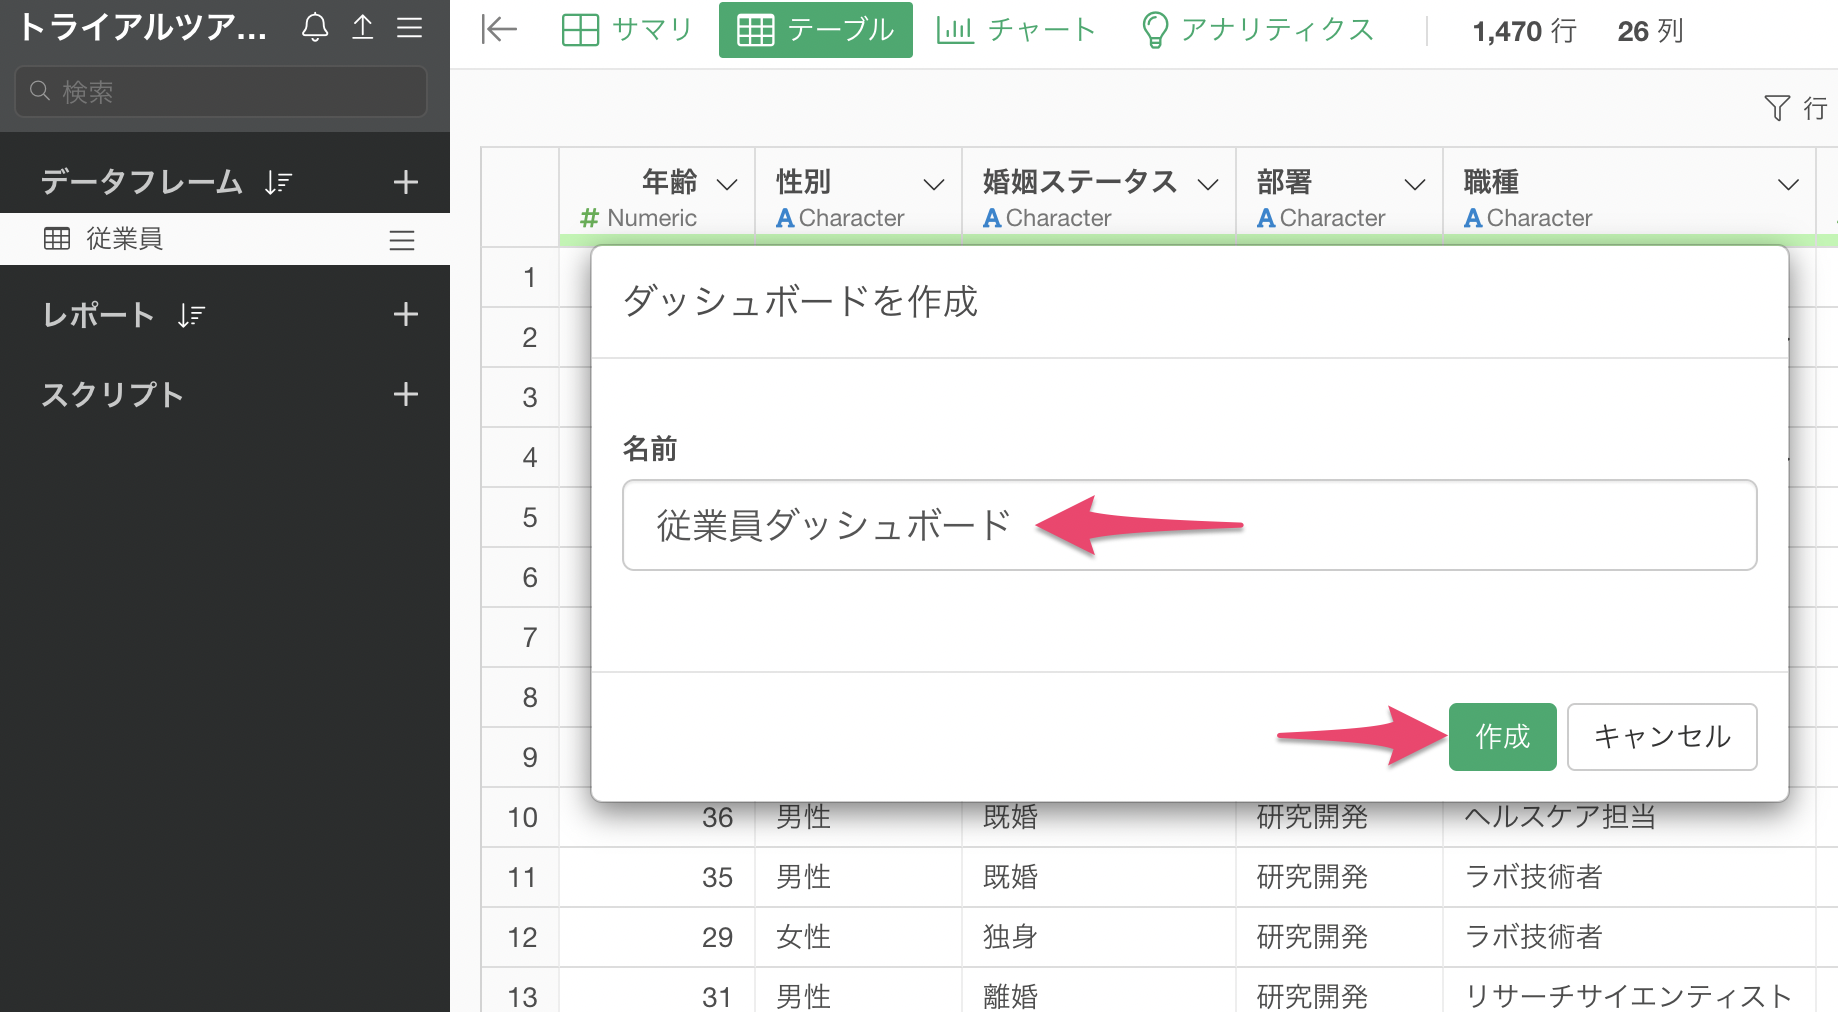The image size is (1838, 1012).
Task: Open the project hamburger menu
Action: click(409, 27)
